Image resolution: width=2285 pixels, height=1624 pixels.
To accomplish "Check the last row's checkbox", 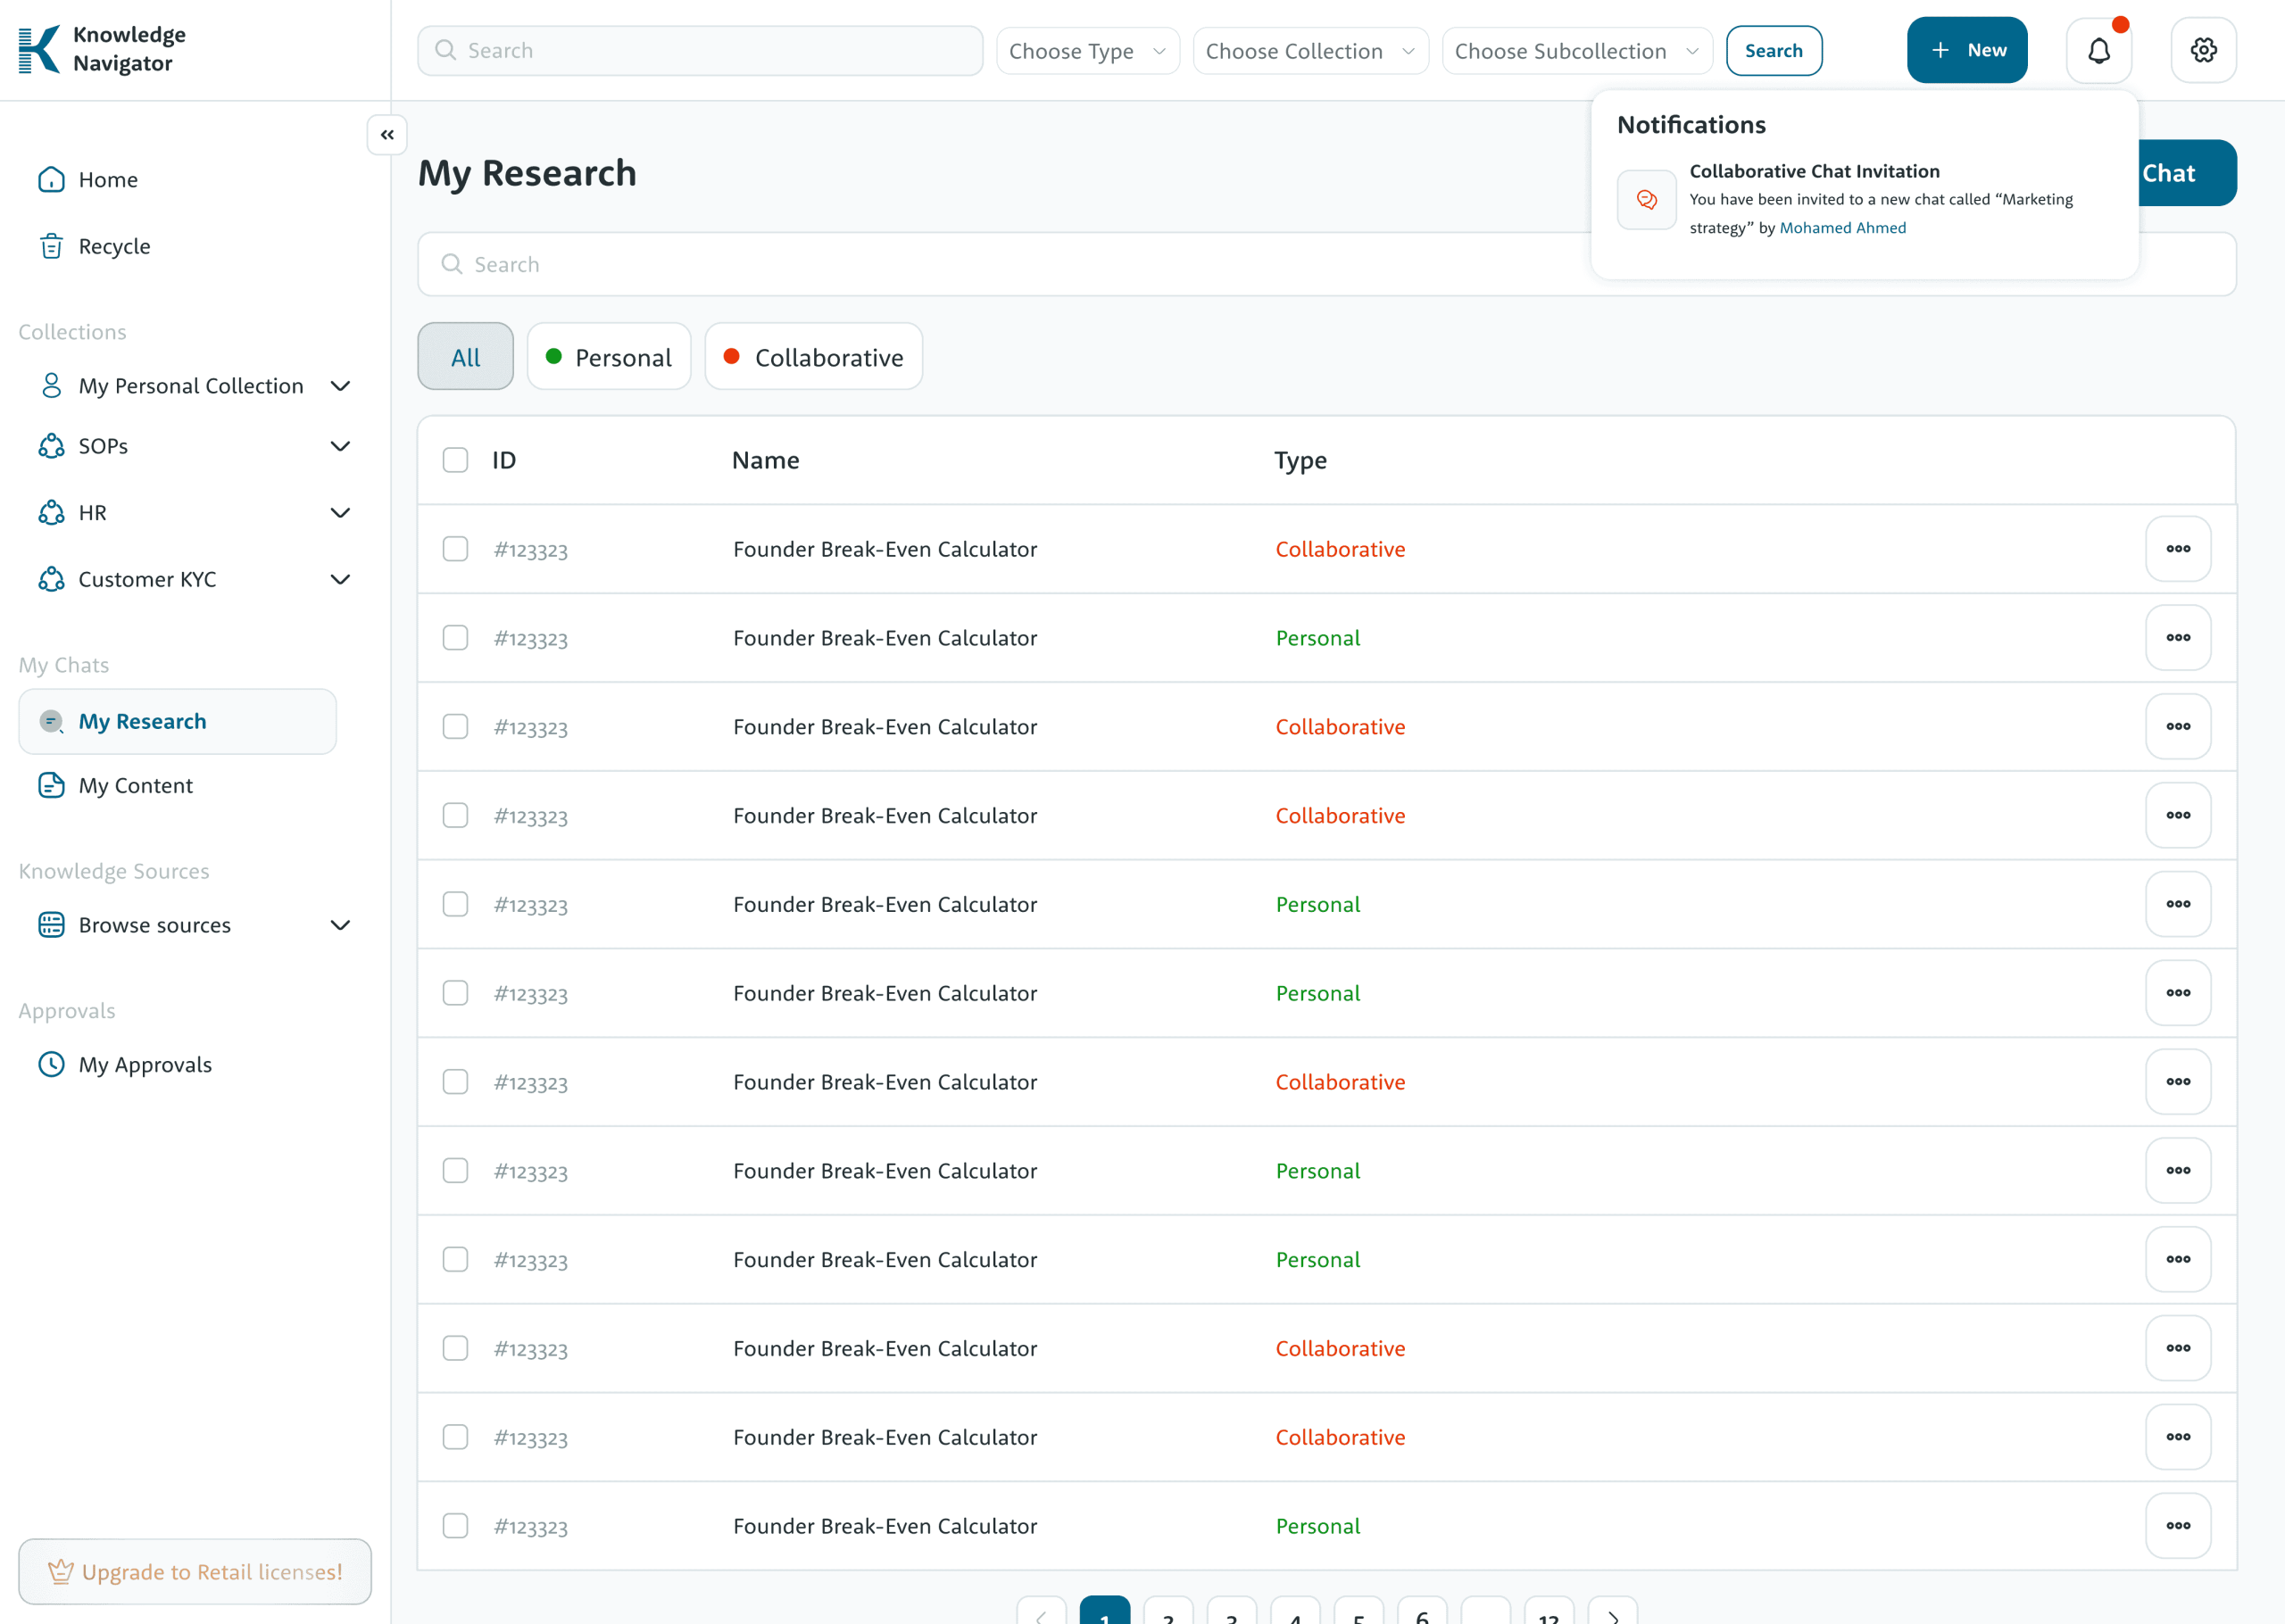I will click(x=455, y=1525).
